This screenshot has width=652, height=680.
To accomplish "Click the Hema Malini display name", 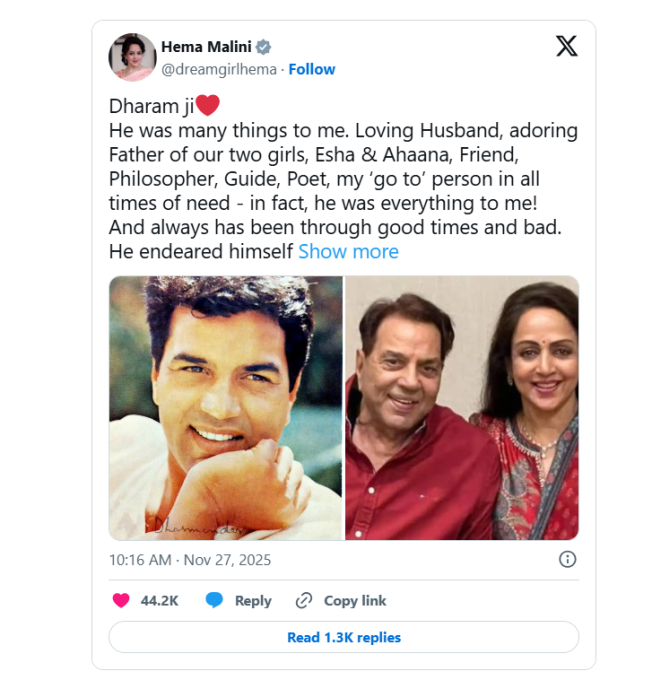I will tap(204, 47).
